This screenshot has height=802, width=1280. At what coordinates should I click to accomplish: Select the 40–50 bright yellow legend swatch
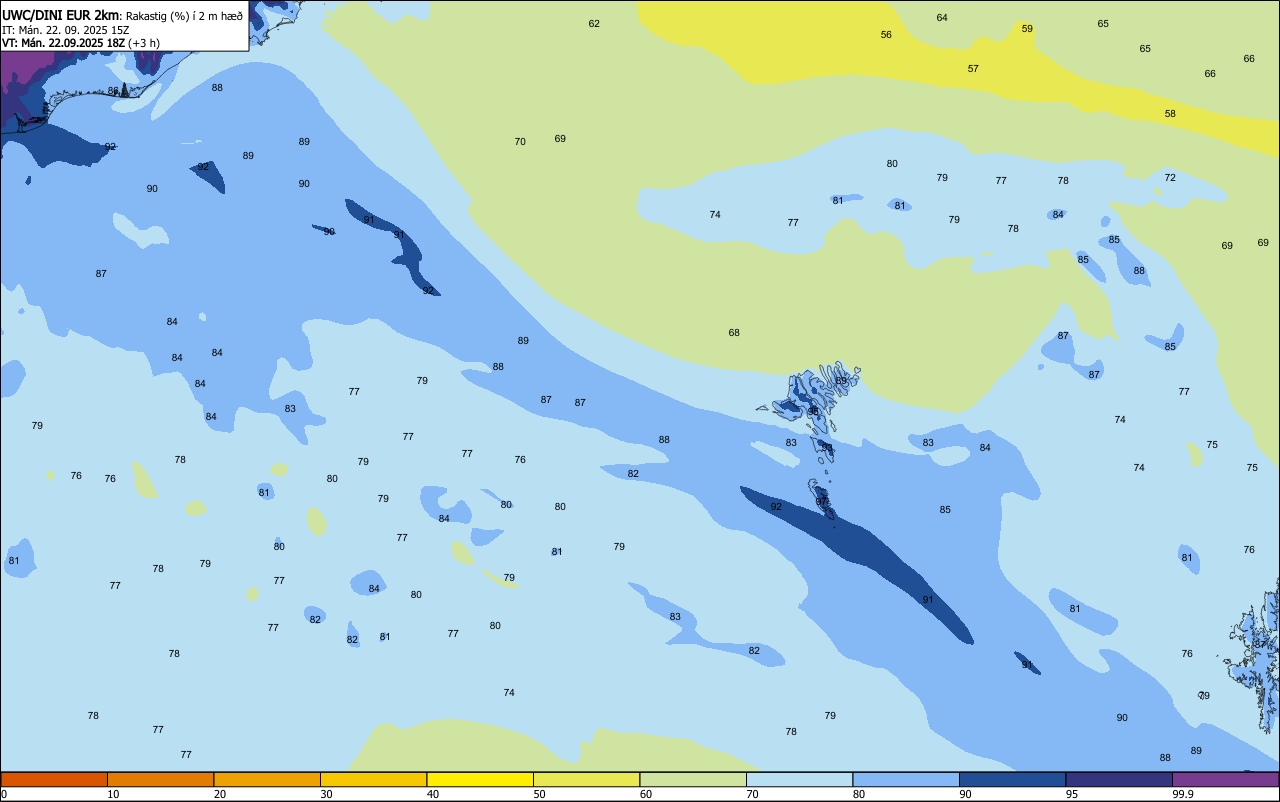click(x=480, y=779)
